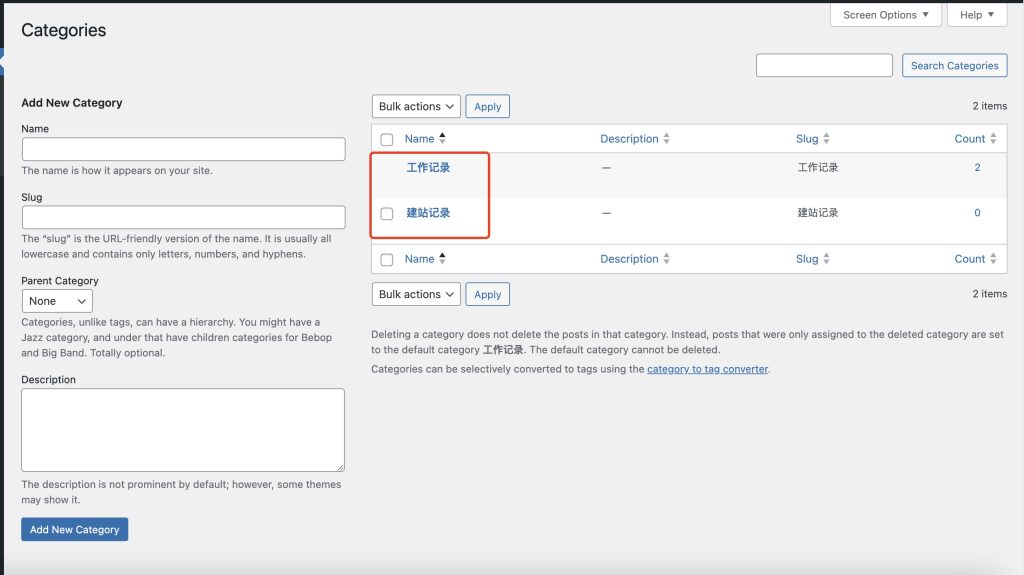Expand the Help tab
Screen dimensions: 1024x575
click(x=976, y=15)
